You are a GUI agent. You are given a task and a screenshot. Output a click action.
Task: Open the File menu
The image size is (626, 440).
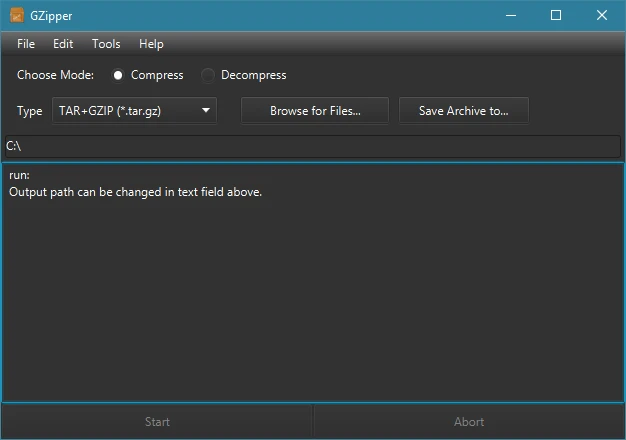26,44
